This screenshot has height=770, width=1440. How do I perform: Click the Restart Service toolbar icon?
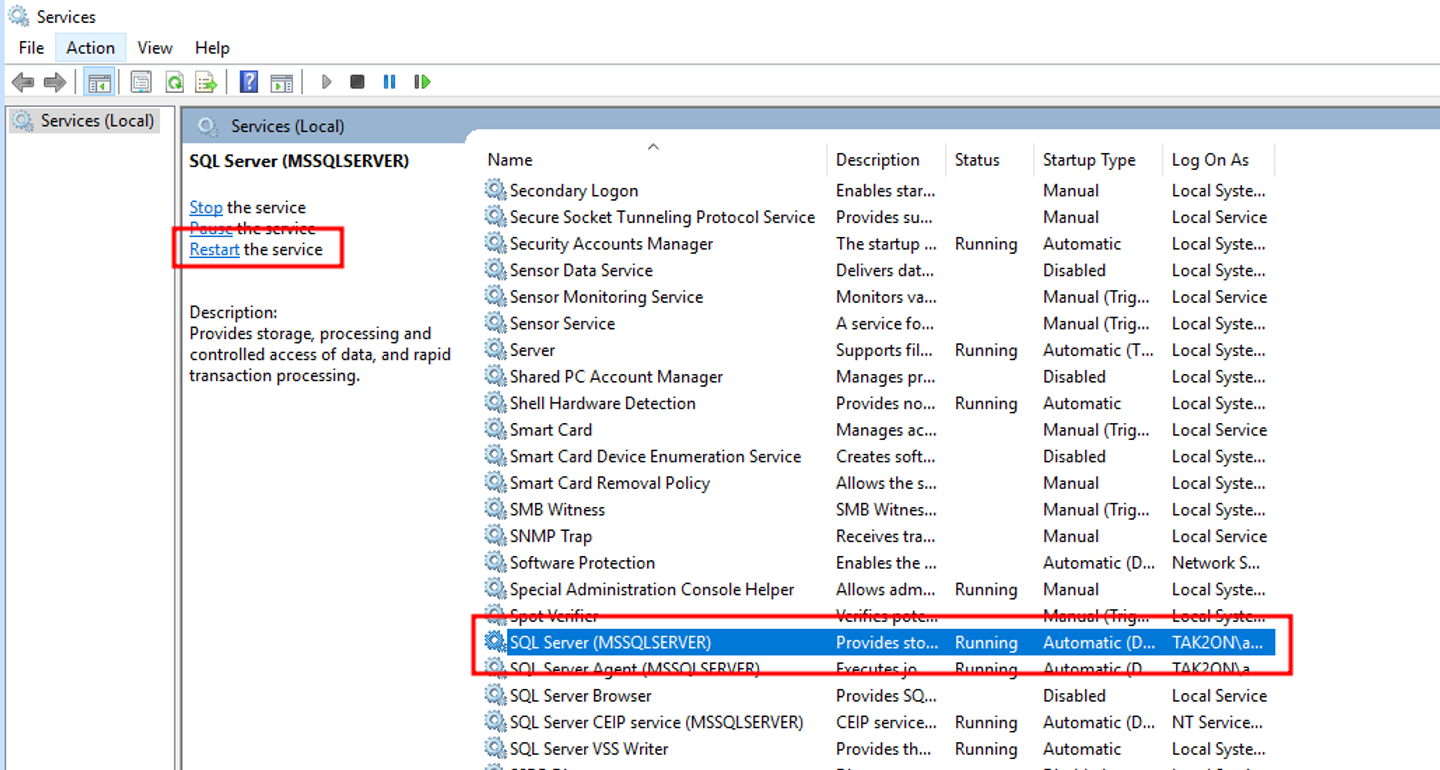tap(422, 82)
